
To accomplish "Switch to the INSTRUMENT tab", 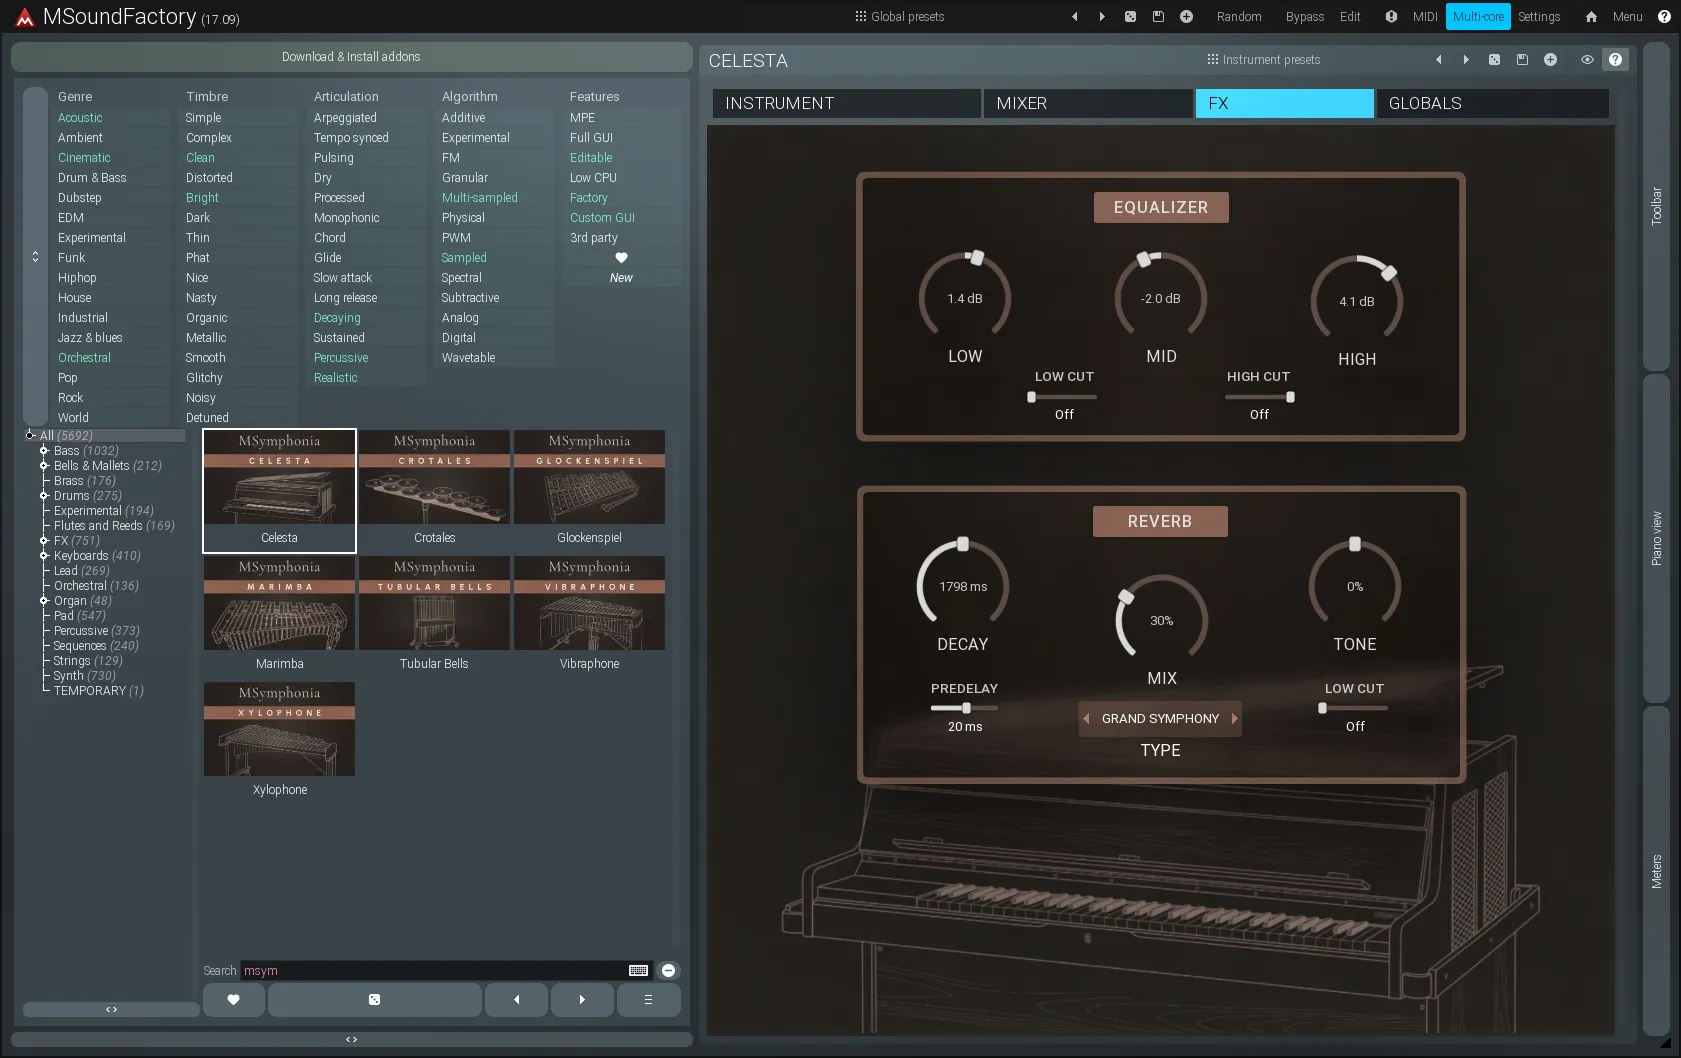I will 846,103.
